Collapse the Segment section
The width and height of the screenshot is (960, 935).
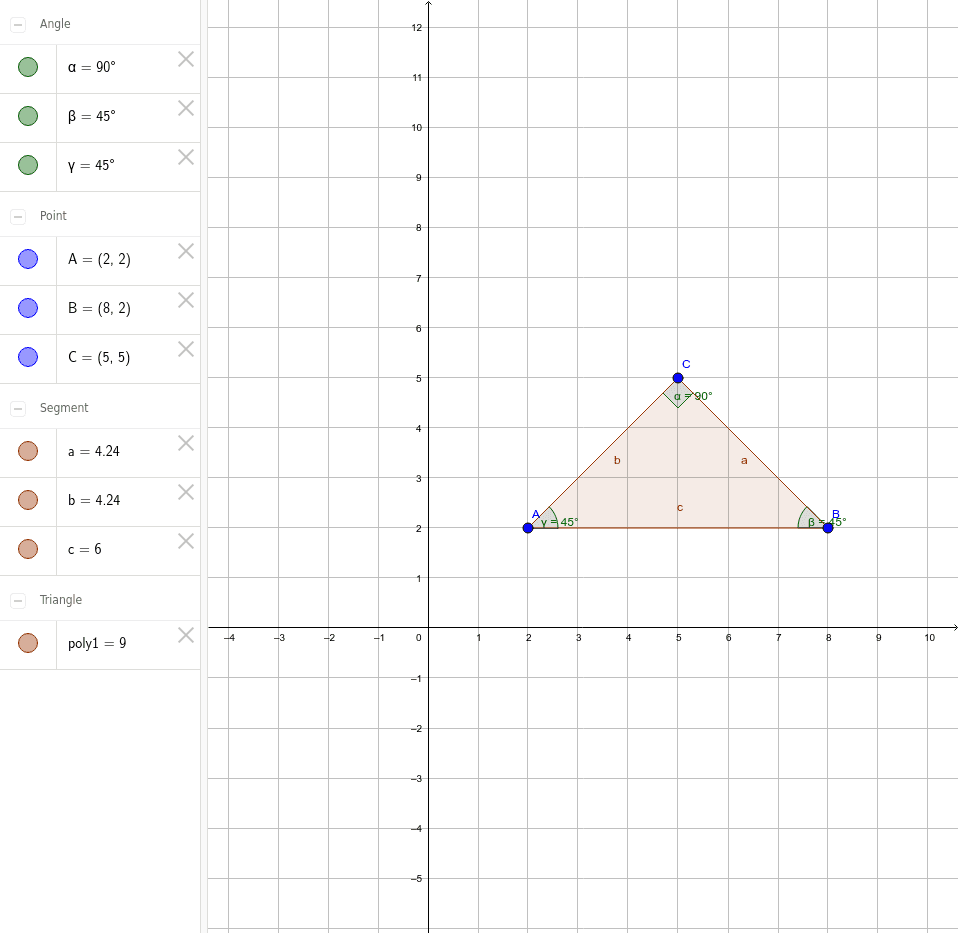click(x=17, y=408)
